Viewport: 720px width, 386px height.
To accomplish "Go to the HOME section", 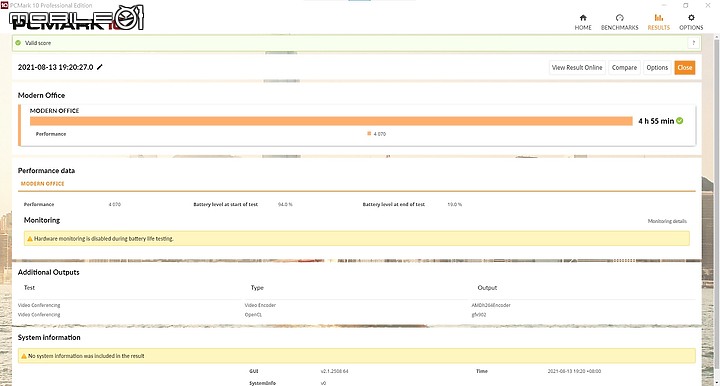I will [583, 22].
